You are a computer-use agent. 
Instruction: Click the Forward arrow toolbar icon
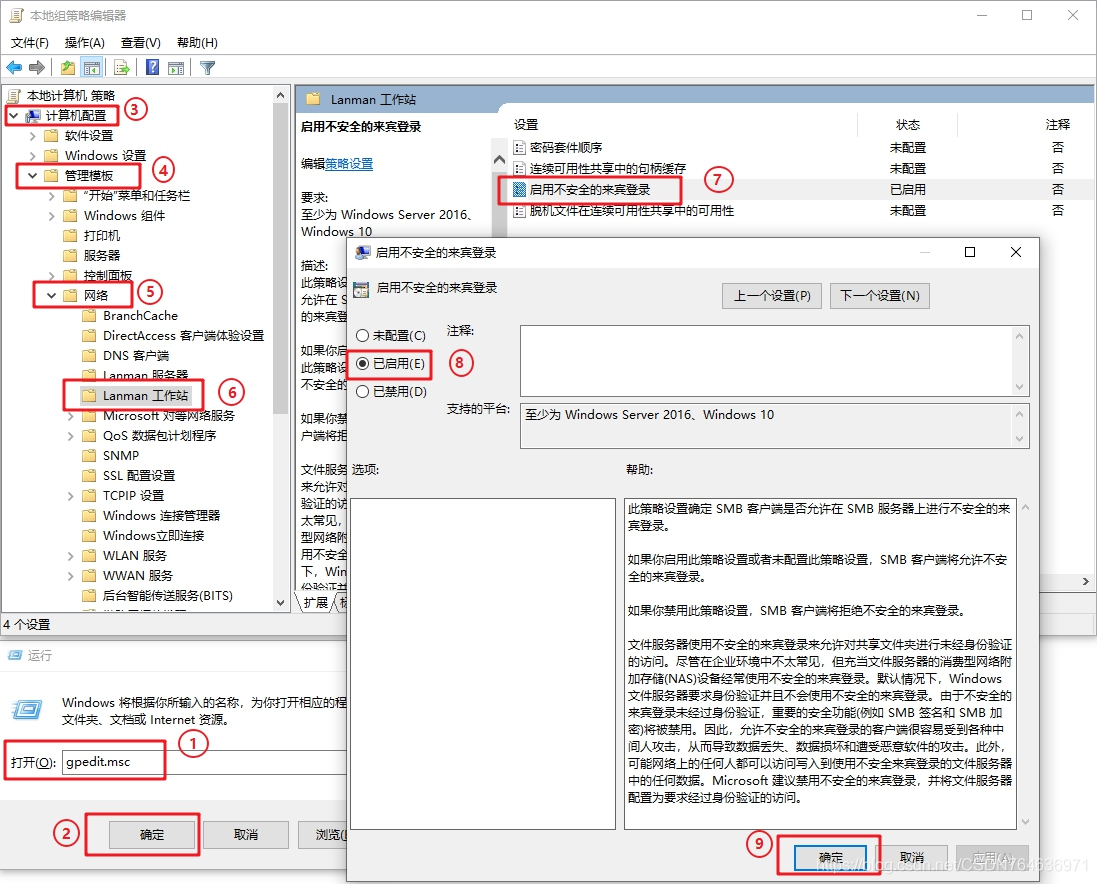point(36,67)
